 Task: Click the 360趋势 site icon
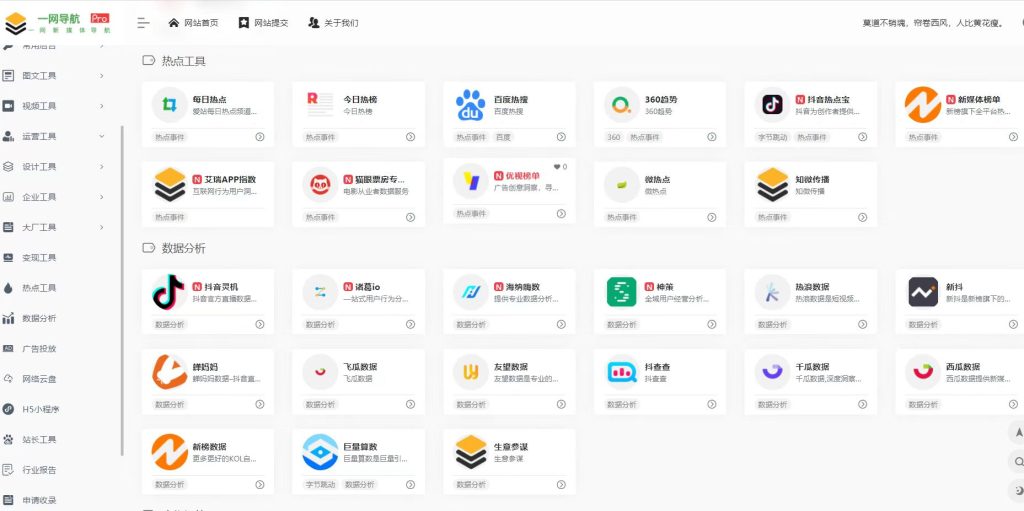pyautogui.click(x=622, y=105)
